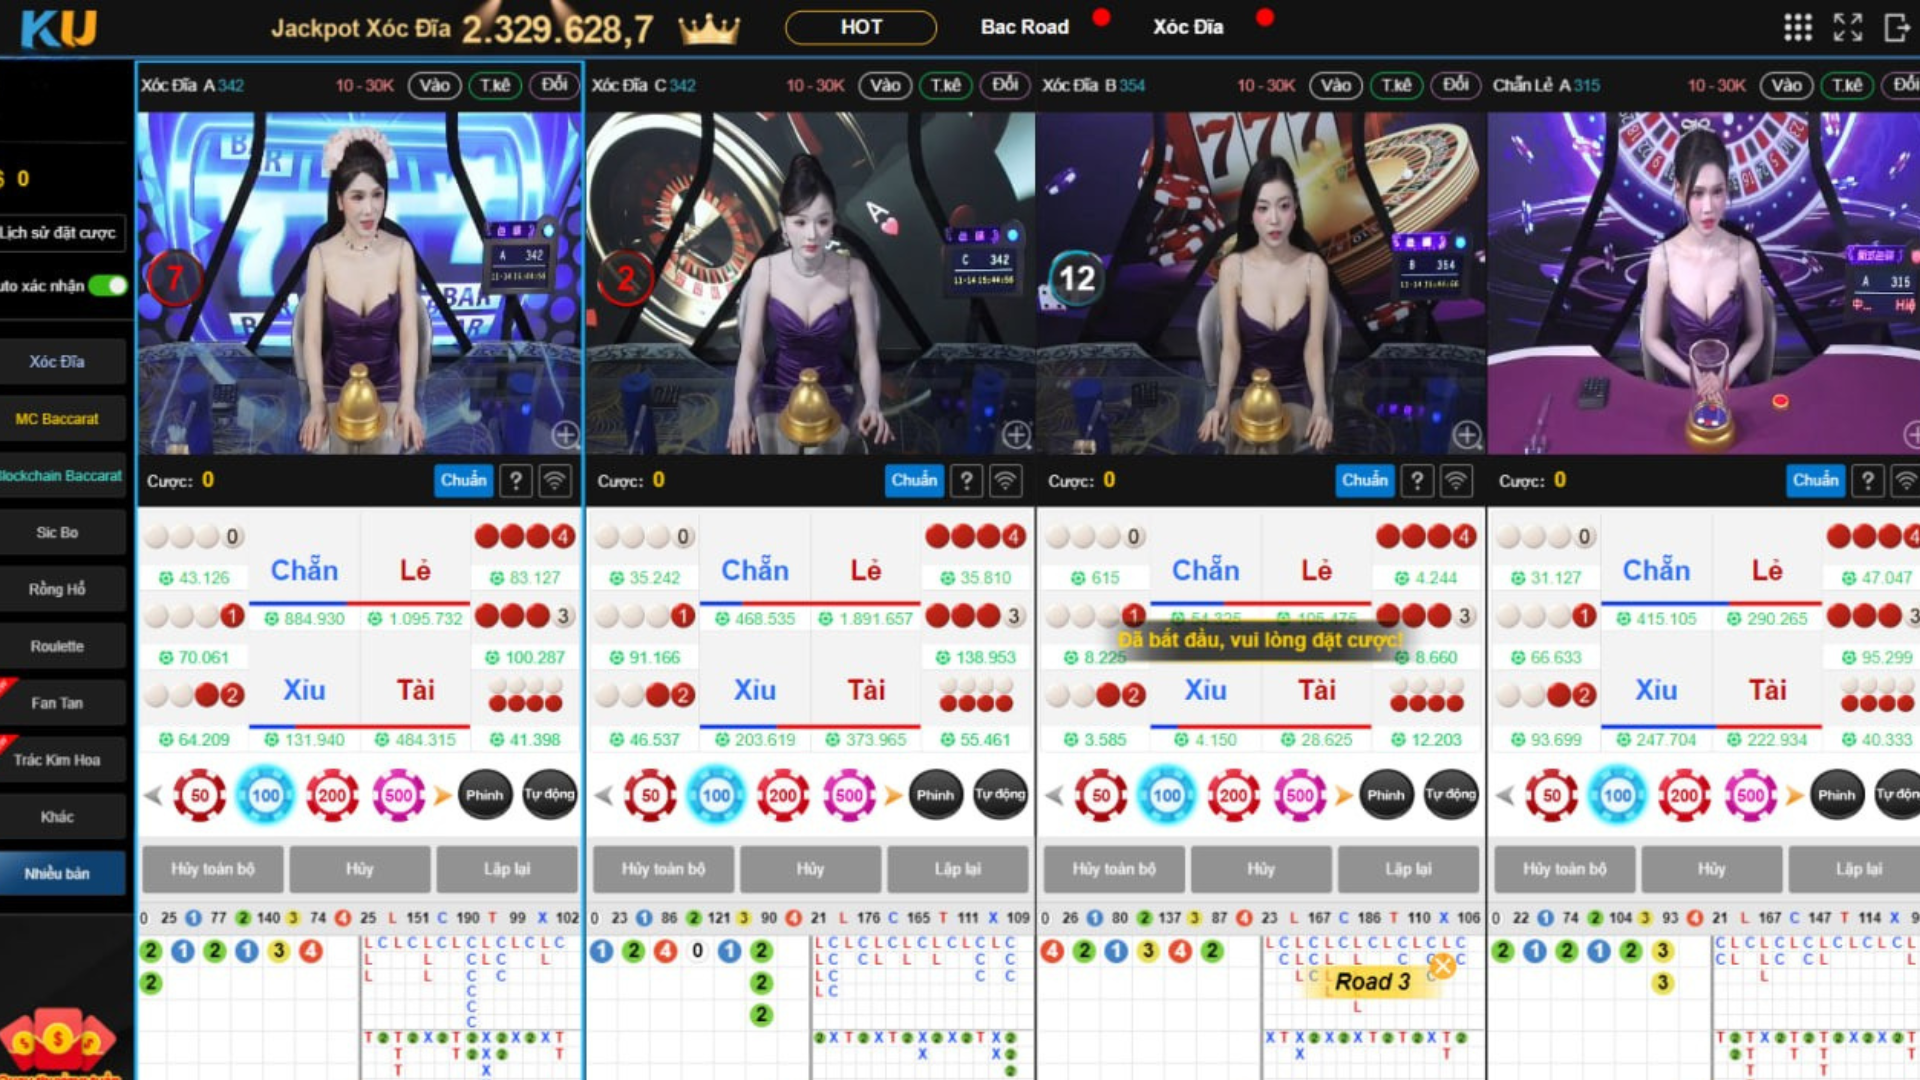This screenshot has width=1920, height=1080.
Task: Select the 500 chip in Xóc Đĩa A
Action: pos(398,795)
